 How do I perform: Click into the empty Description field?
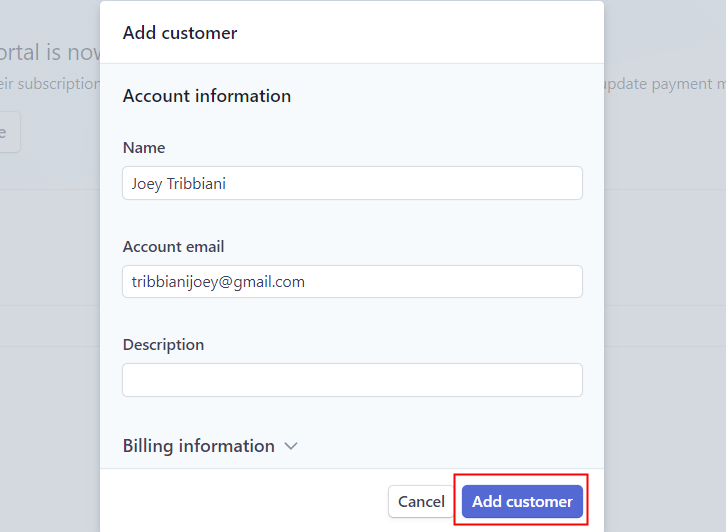pos(352,380)
